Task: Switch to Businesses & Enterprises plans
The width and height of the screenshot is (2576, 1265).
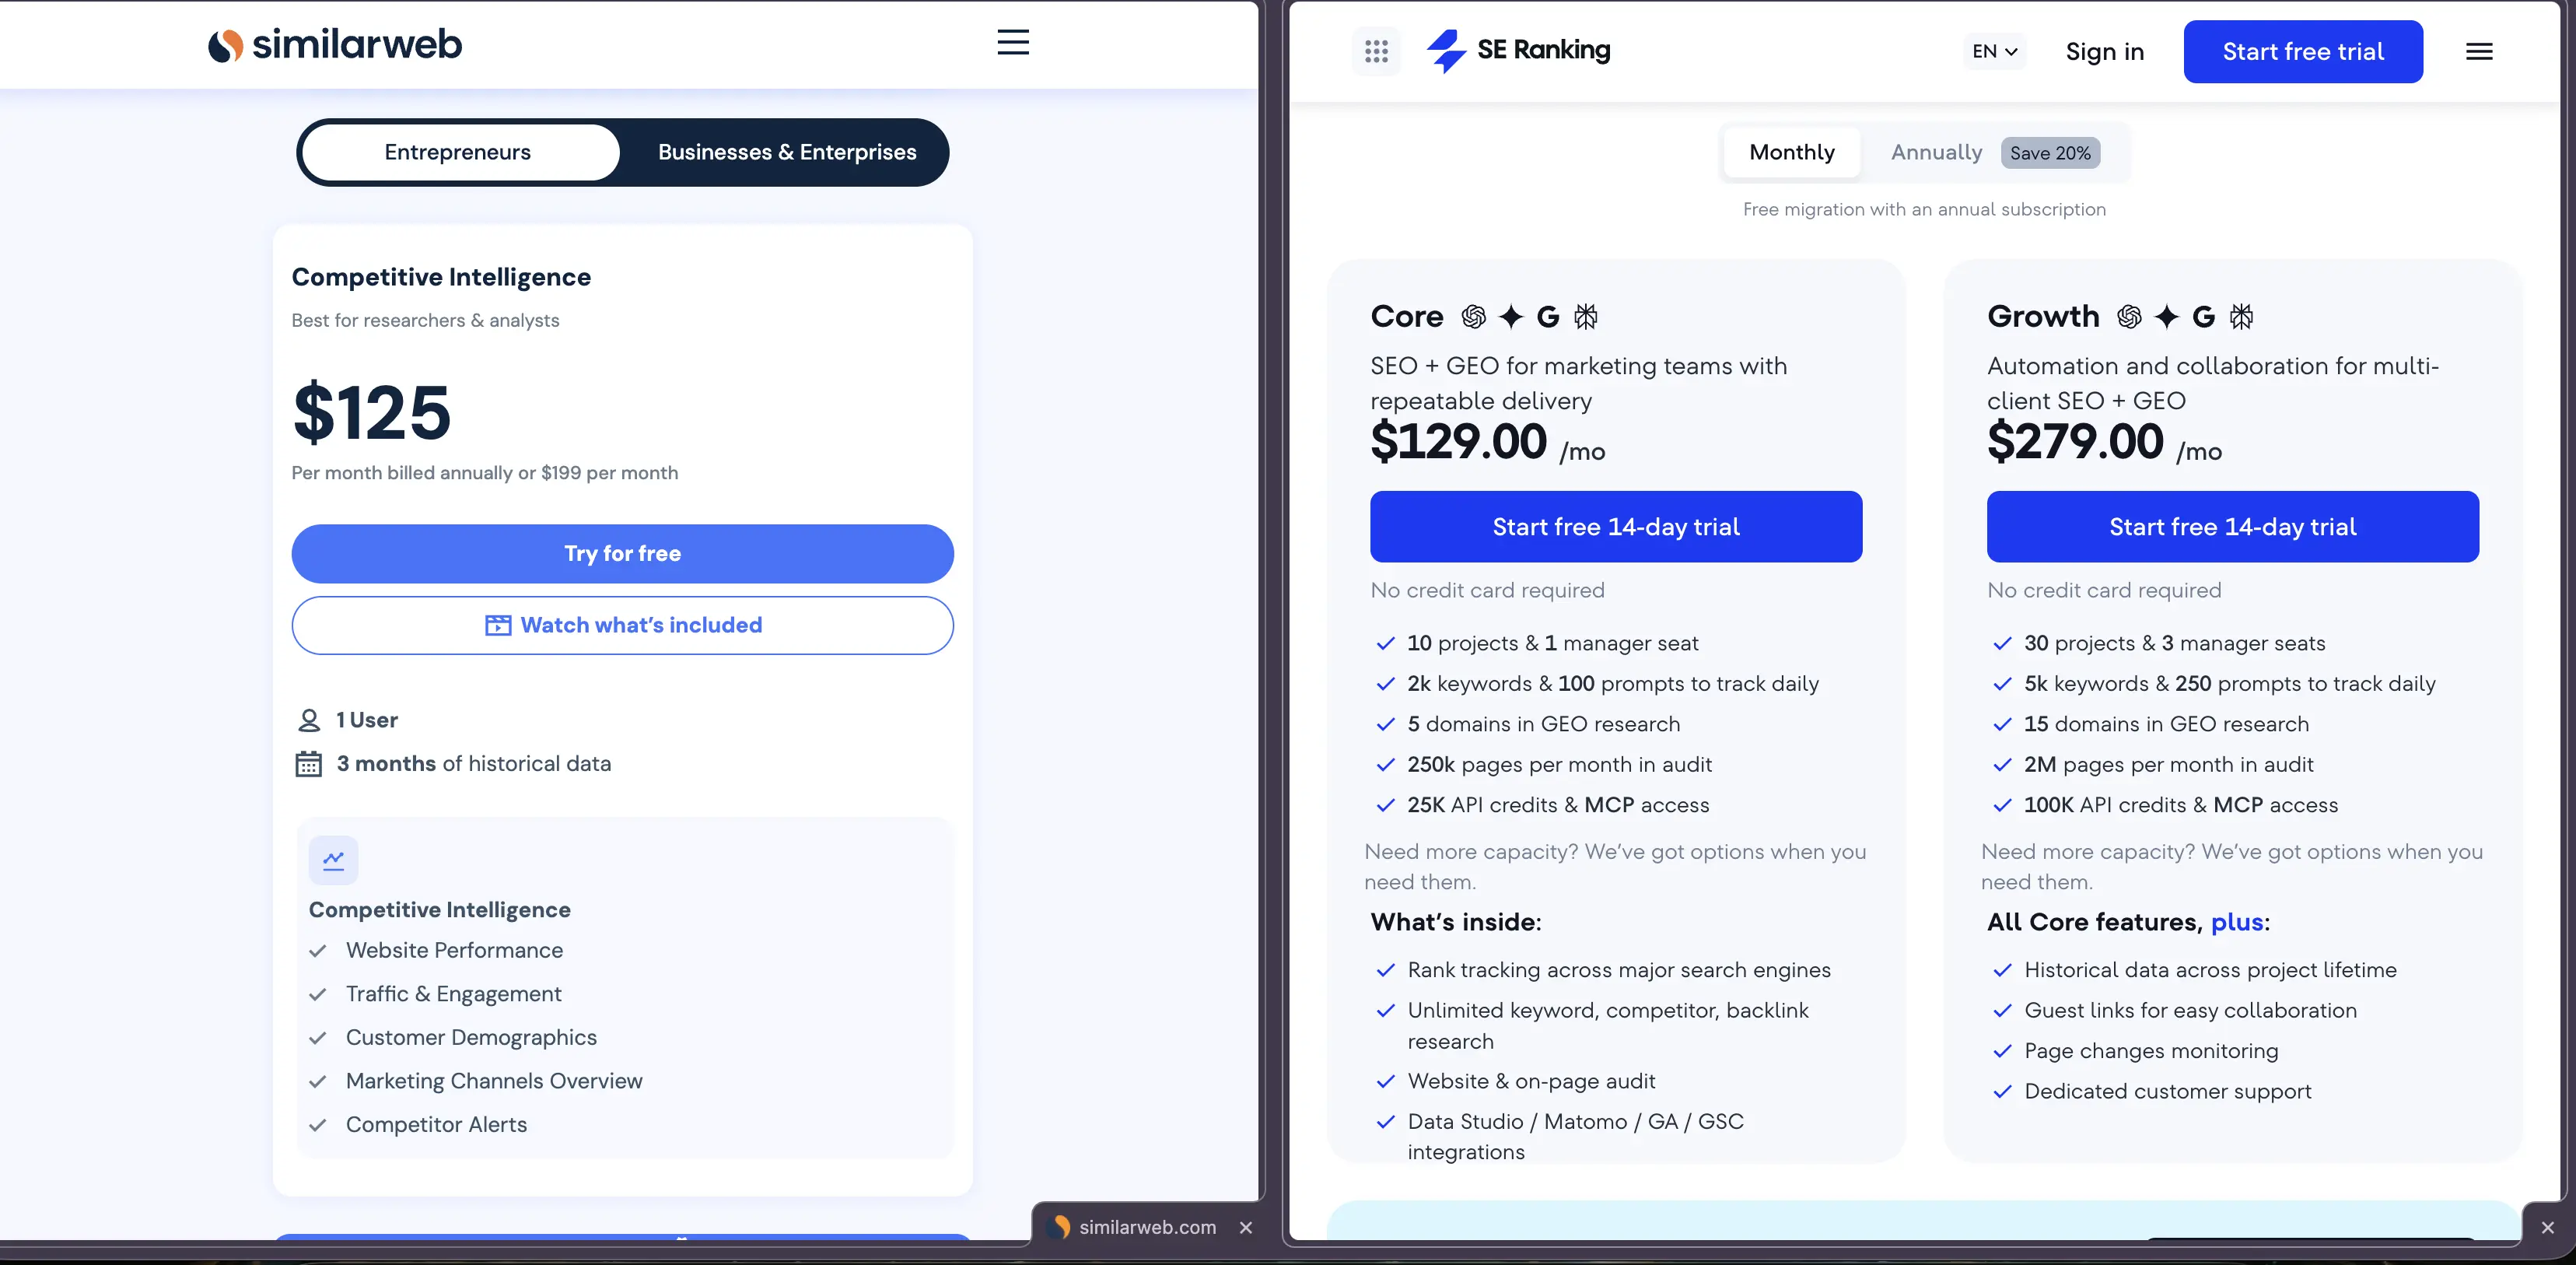Action: pyautogui.click(x=787, y=152)
